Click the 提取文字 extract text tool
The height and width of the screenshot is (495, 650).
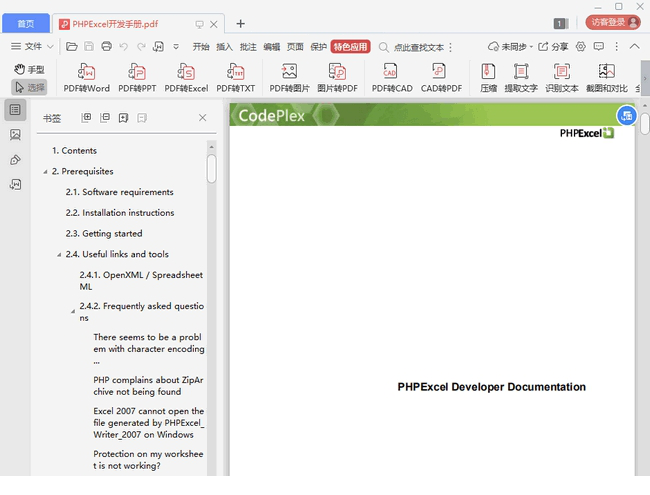(x=521, y=78)
